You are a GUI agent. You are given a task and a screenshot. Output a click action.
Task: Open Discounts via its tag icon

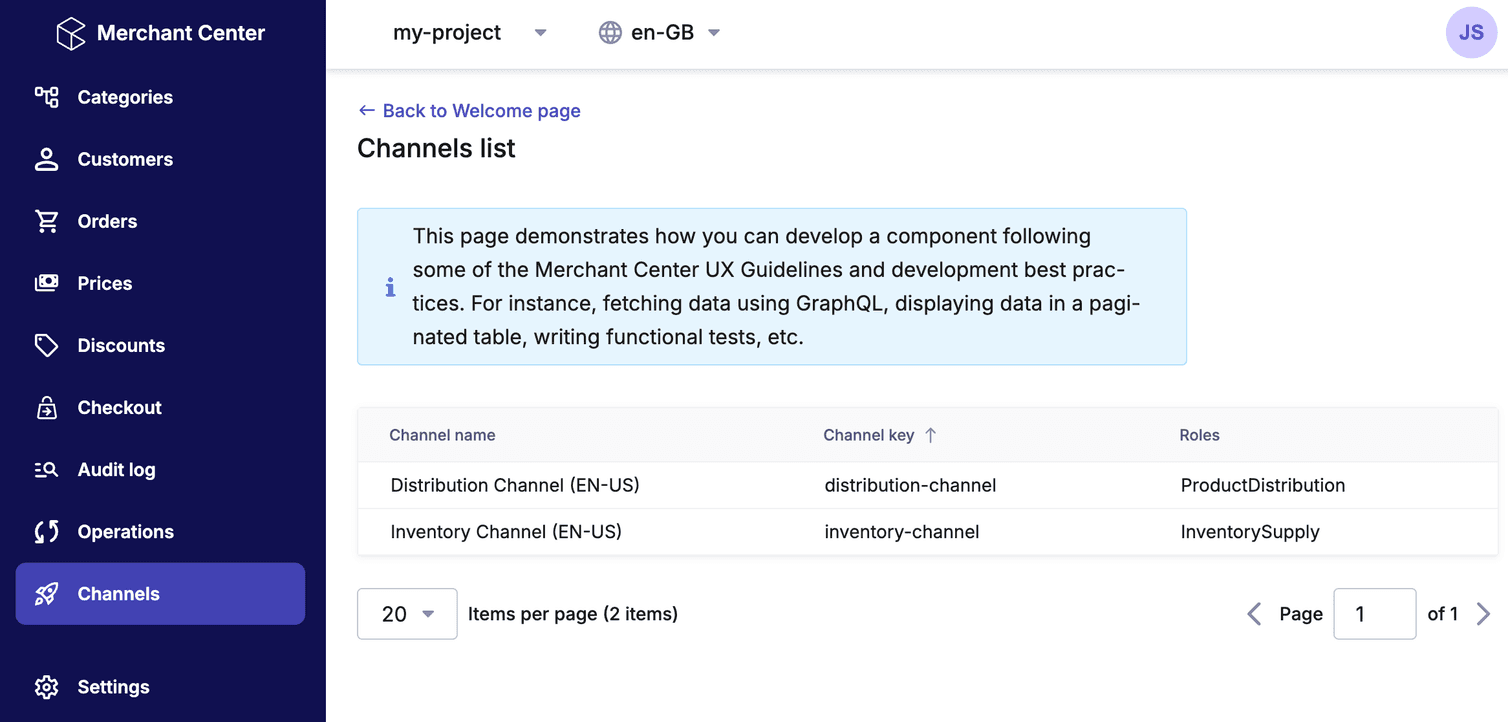pyautogui.click(x=46, y=345)
